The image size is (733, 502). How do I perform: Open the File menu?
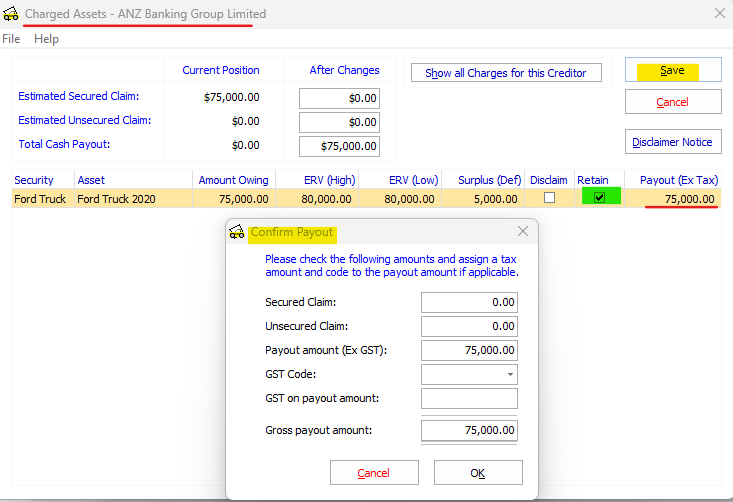11,39
